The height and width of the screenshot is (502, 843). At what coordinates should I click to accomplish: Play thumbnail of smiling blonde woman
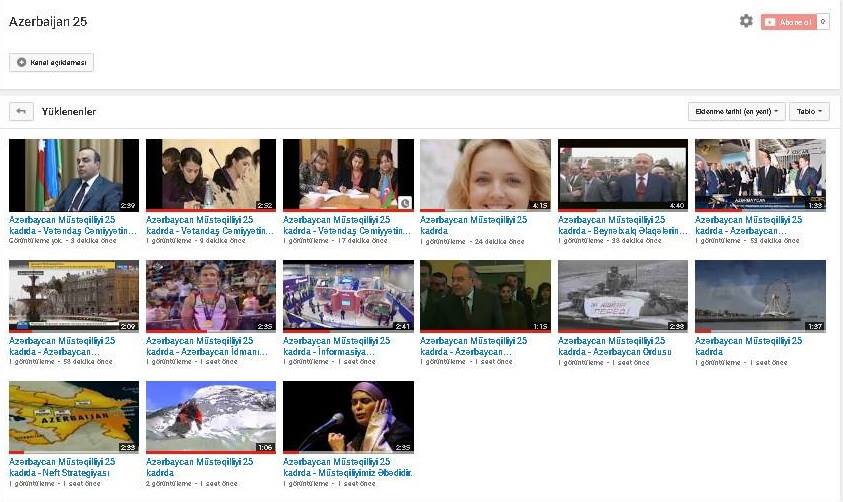[x=485, y=175]
